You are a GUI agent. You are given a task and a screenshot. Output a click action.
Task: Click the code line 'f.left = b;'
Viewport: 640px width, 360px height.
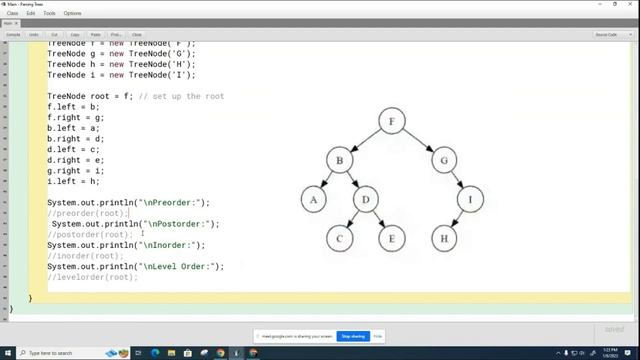coord(73,107)
